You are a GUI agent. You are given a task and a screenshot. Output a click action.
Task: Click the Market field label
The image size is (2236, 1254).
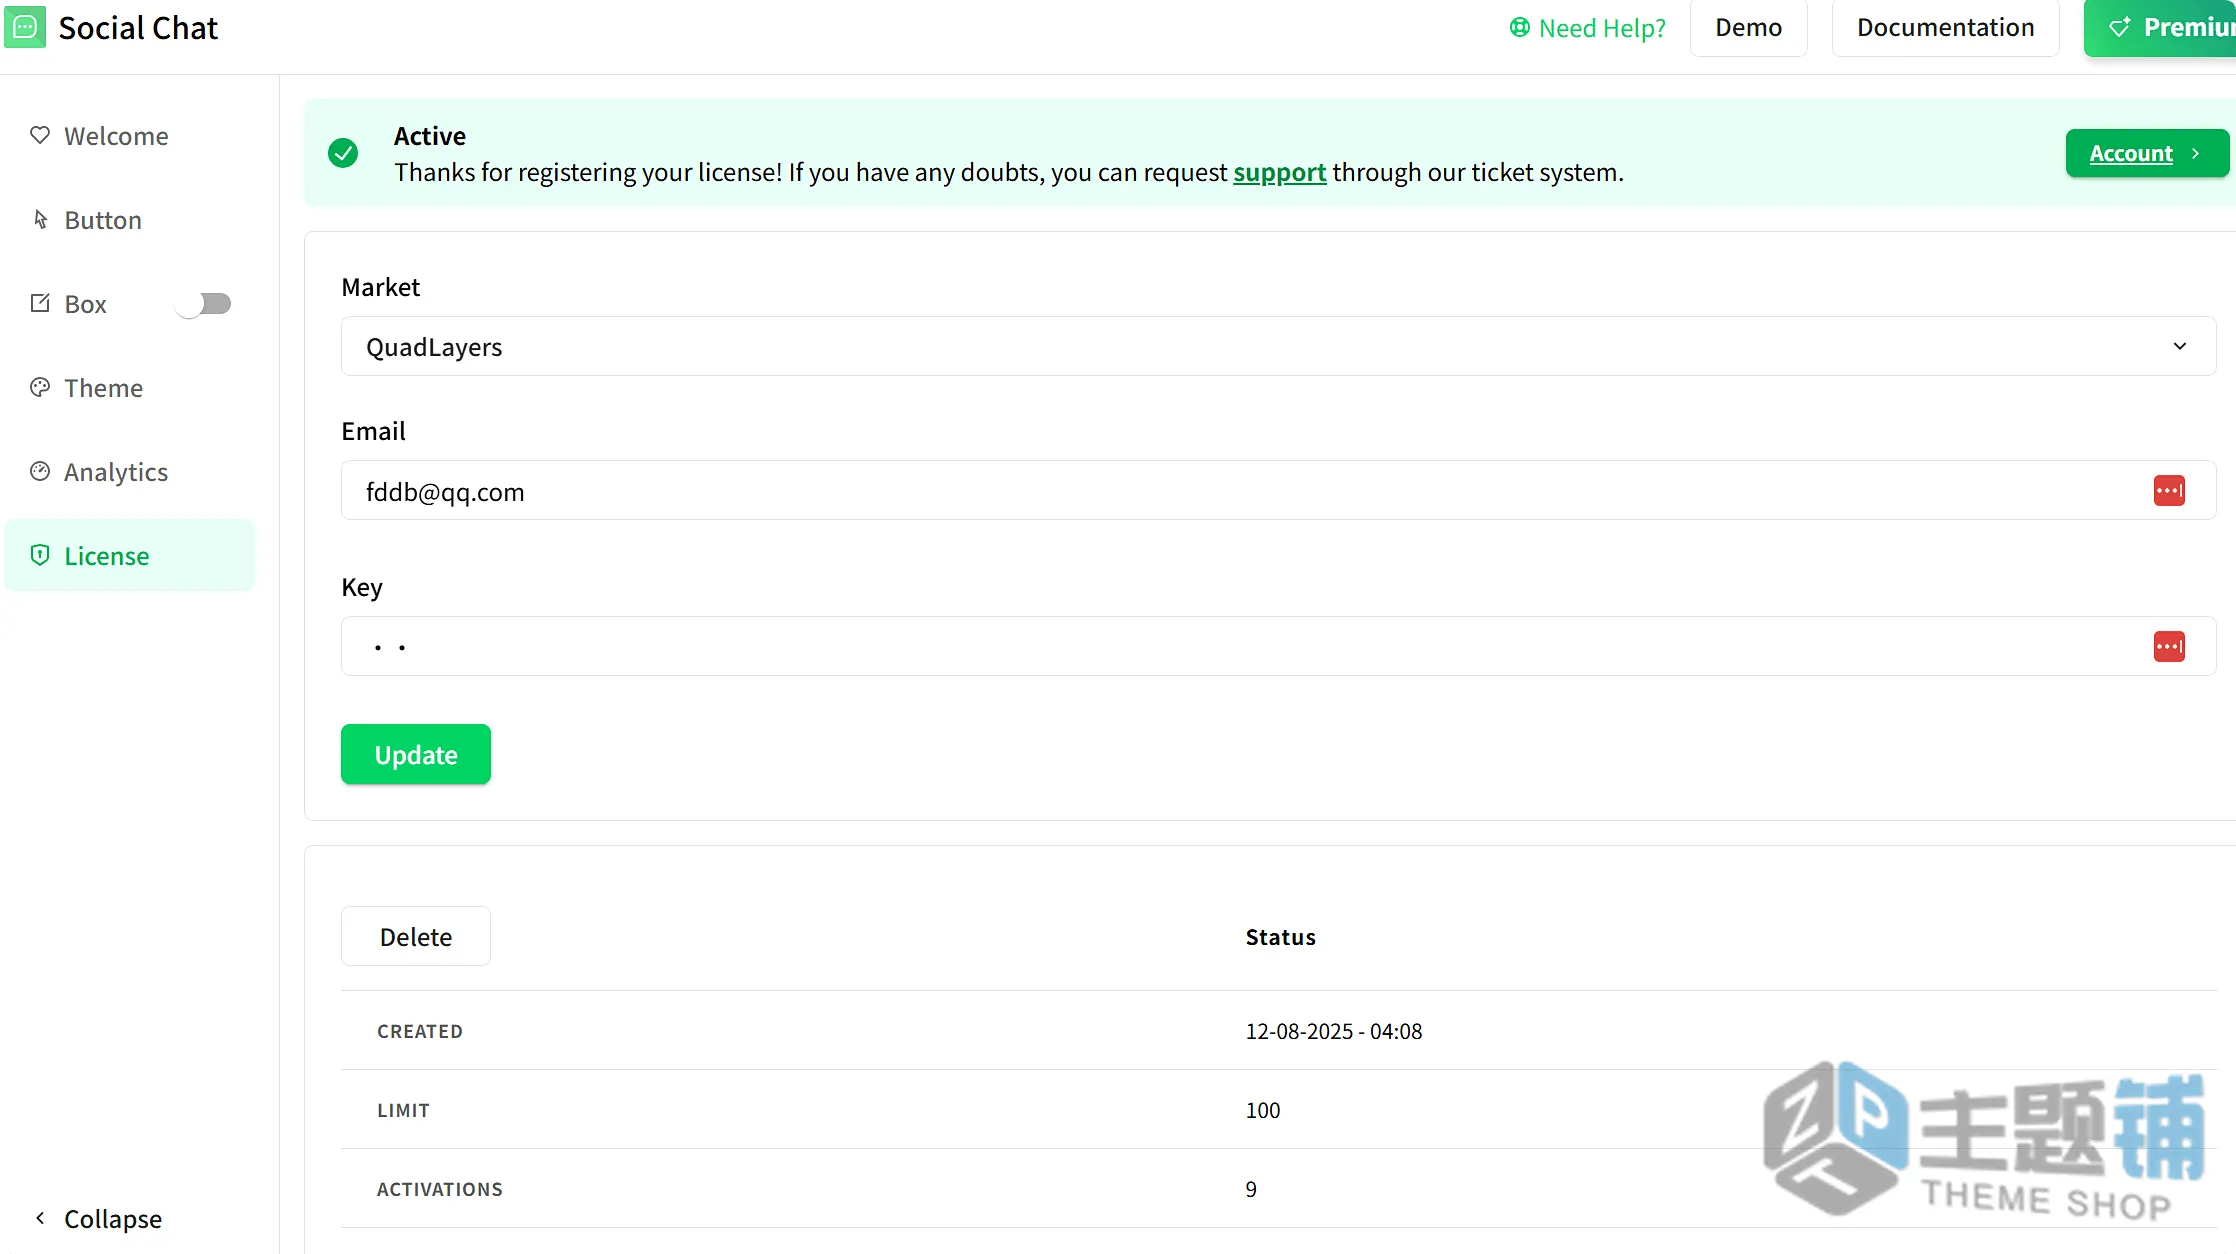(381, 287)
